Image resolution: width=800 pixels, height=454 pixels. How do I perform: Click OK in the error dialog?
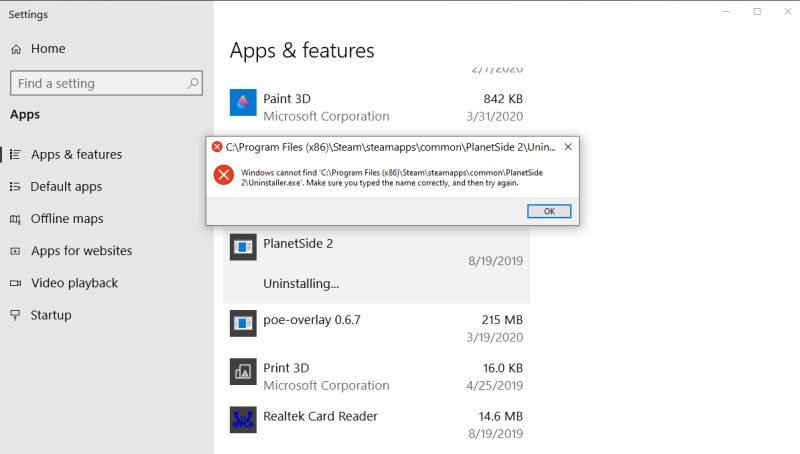point(549,211)
